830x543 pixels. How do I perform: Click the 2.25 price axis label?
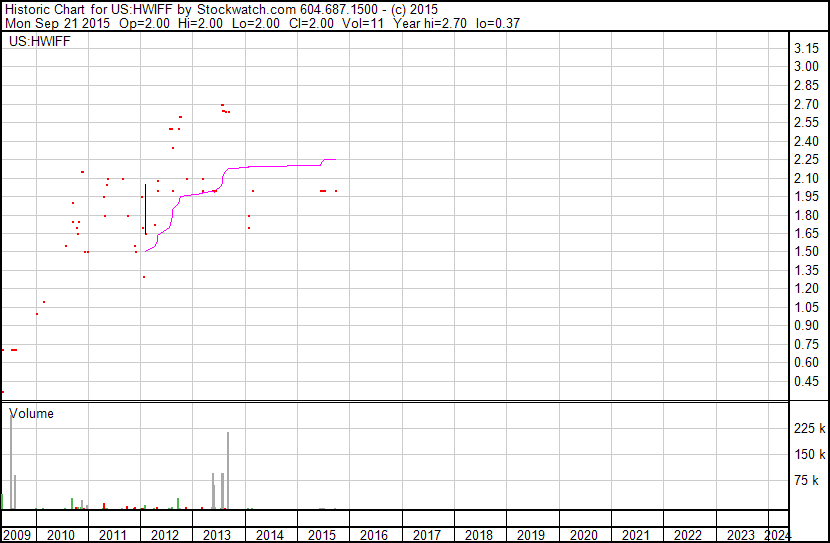(806, 159)
